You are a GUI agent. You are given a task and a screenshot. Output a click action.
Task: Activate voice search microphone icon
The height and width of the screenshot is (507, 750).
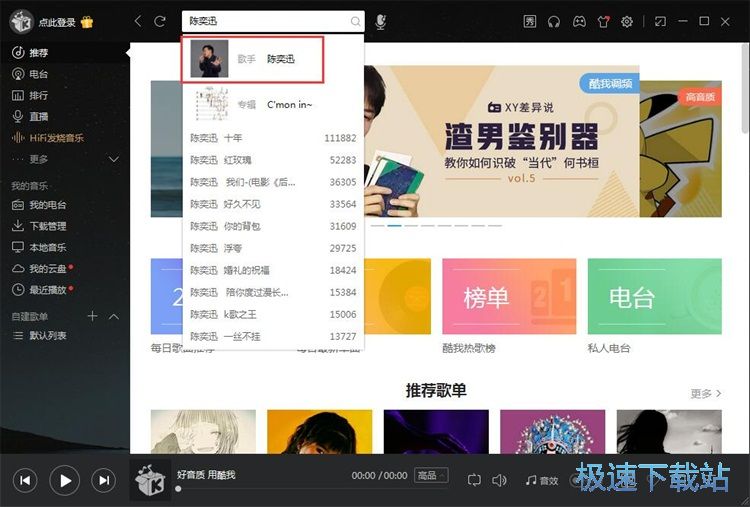[x=380, y=22]
